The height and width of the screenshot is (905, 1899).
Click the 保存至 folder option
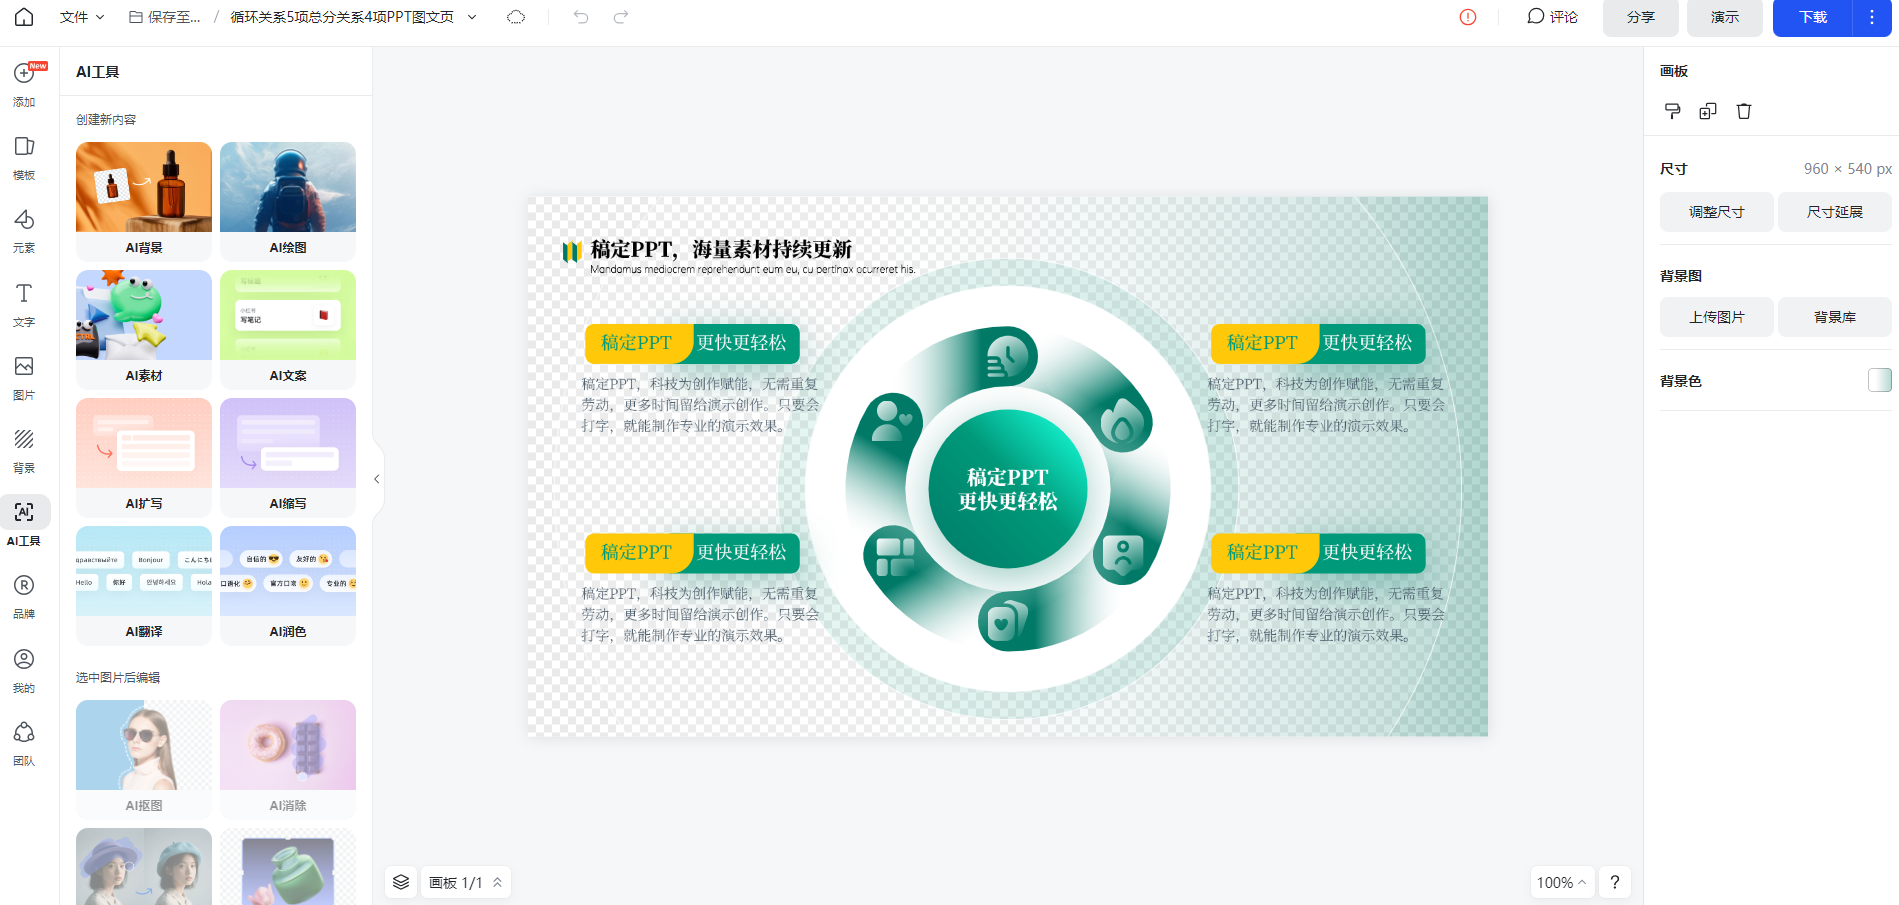tap(165, 17)
